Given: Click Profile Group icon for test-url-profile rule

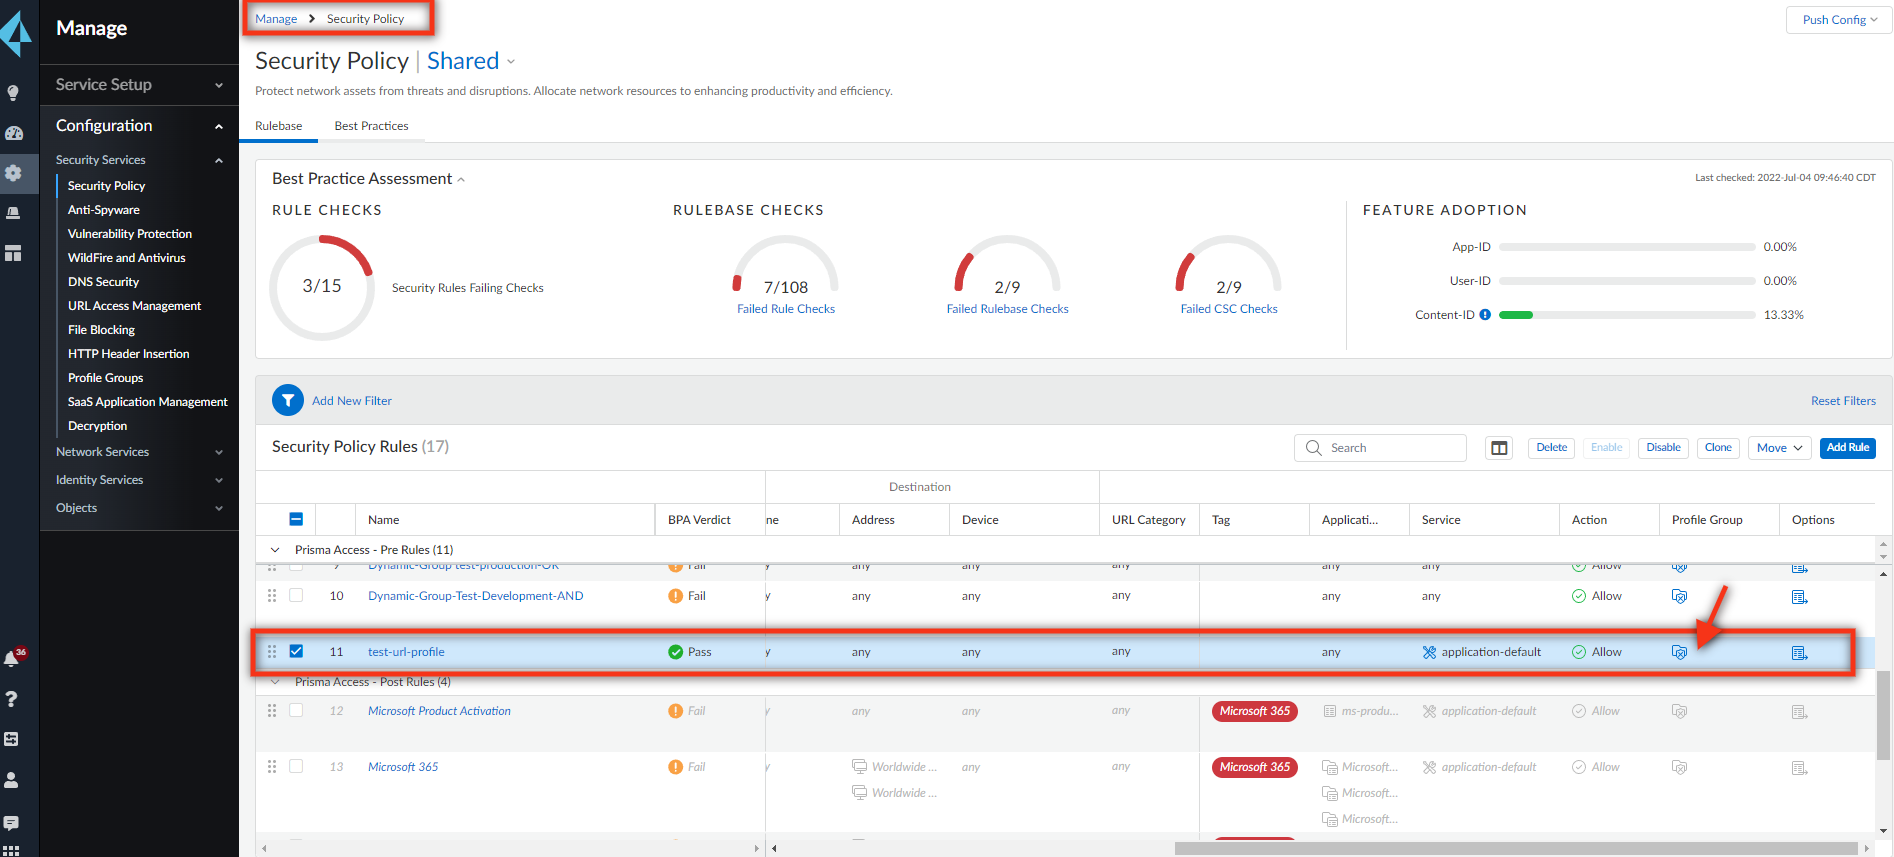Looking at the screenshot, I should click(x=1679, y=652).
